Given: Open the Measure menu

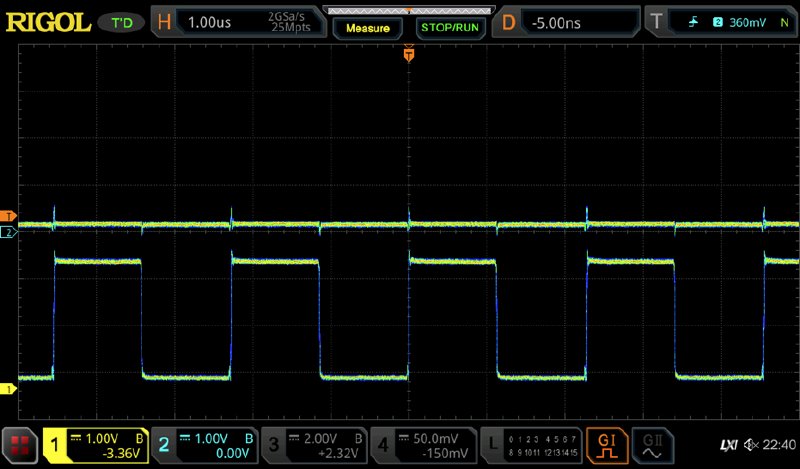Looking at the screenshot, I should (x=368, y=28).
